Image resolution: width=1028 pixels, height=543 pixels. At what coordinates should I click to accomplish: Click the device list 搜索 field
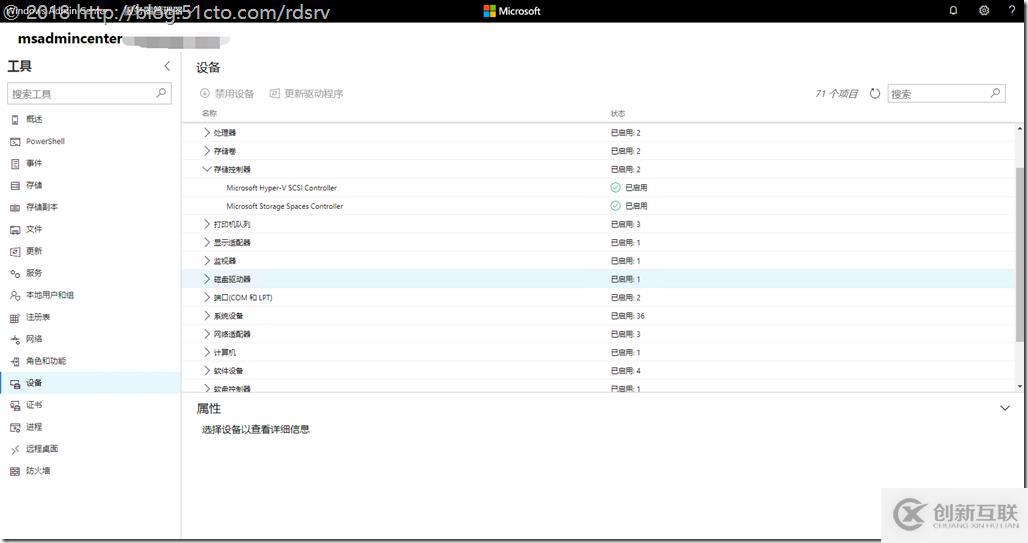[x=946, y=94]
